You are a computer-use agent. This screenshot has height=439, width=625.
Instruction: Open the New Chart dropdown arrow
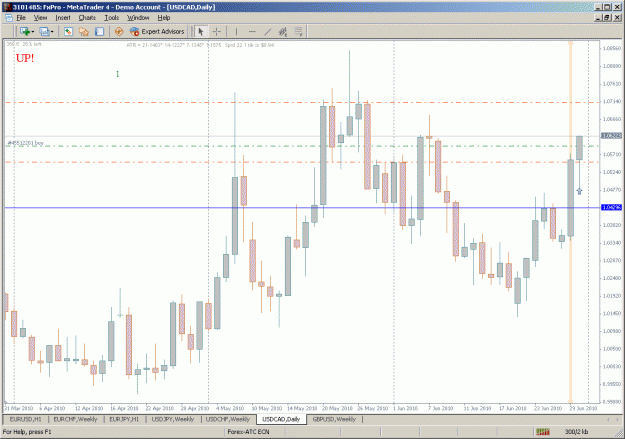[x=33, y=31]
